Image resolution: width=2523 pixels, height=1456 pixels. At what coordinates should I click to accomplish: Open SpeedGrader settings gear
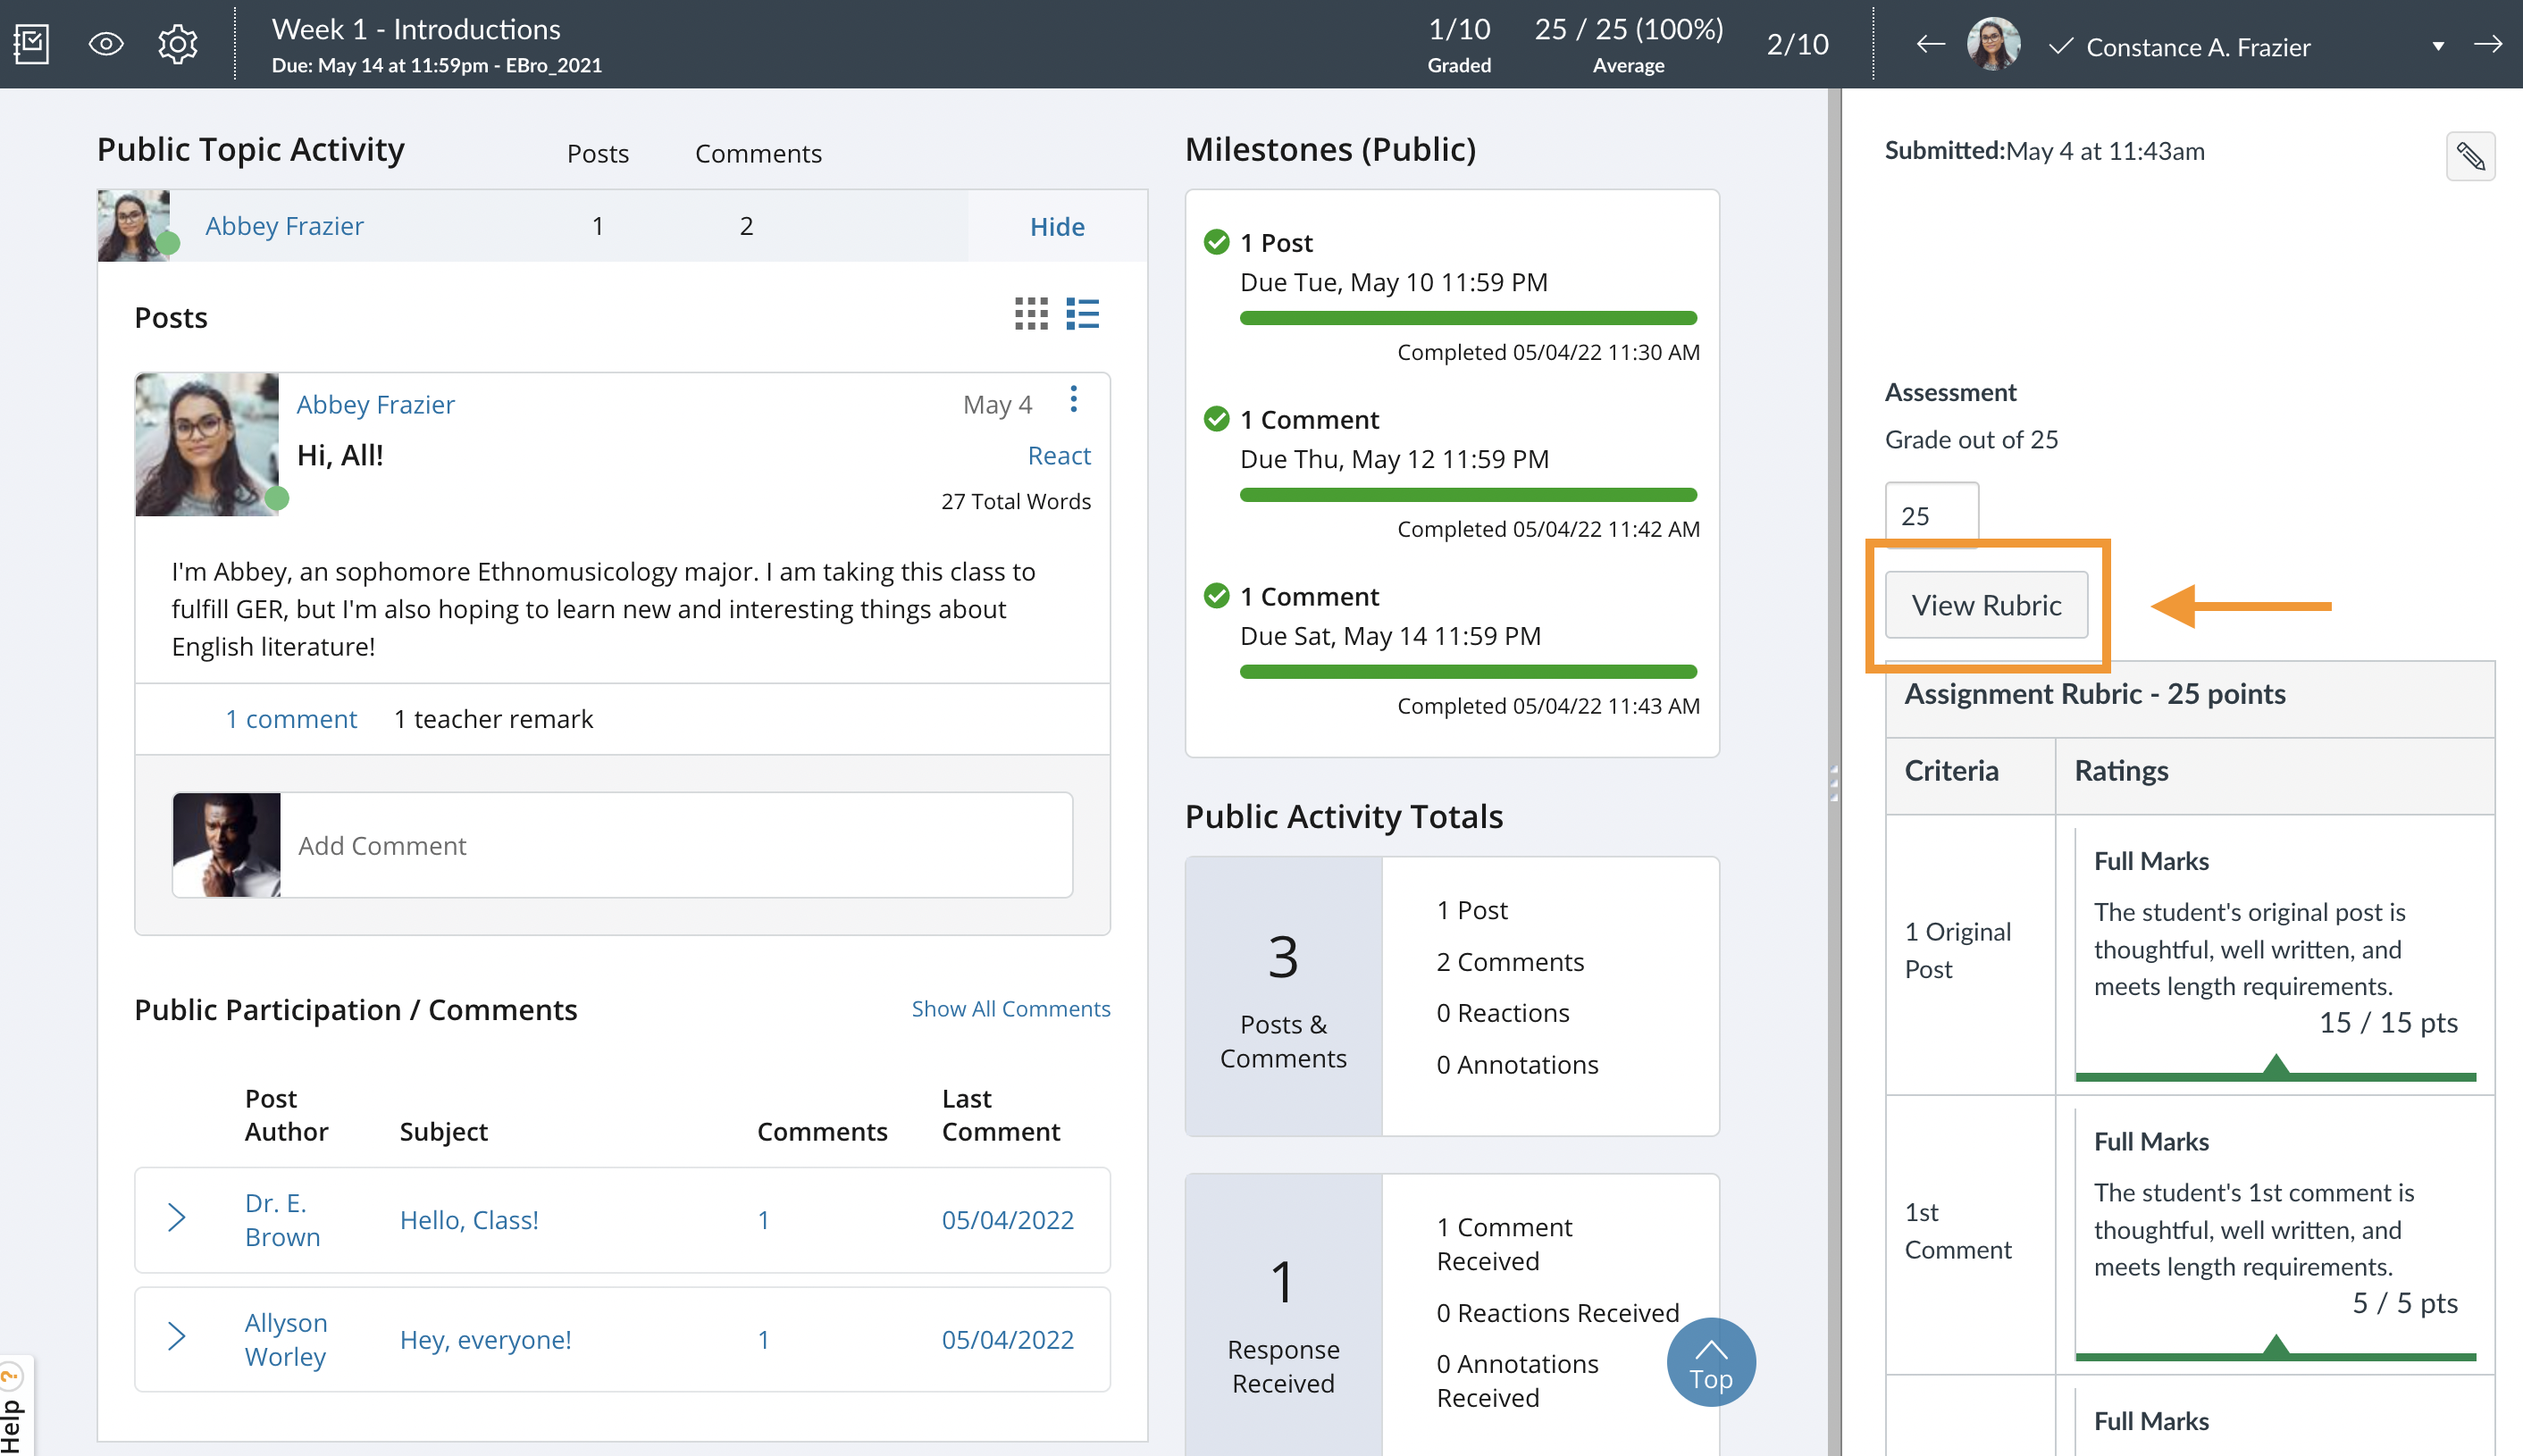[177, 44]
